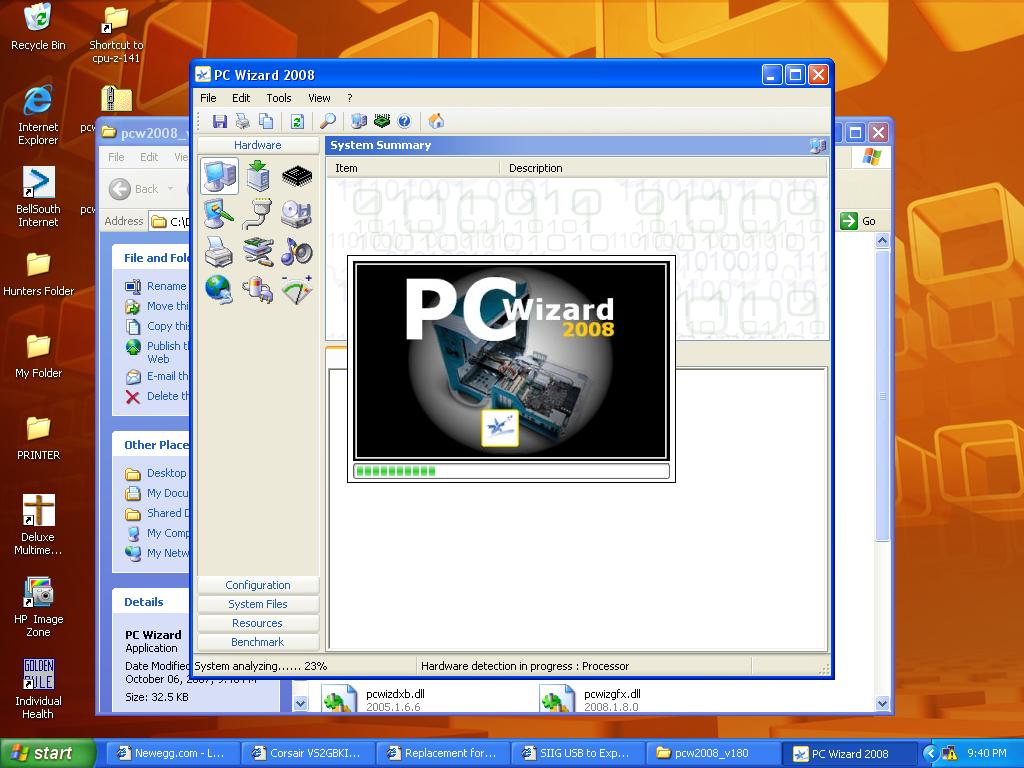
Task: Select the Devices scanner and mouse icon
Action: [259, 252]
